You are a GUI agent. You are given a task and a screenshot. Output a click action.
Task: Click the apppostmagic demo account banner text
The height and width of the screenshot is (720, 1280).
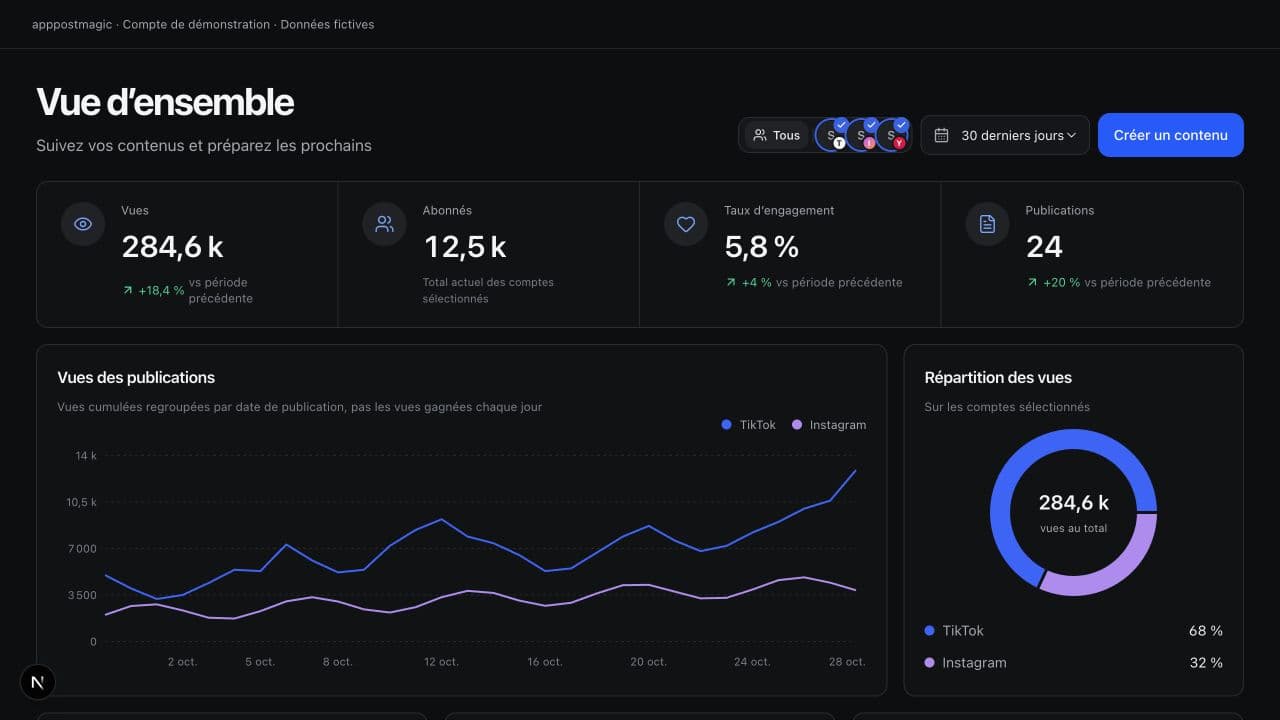point(203,24)
